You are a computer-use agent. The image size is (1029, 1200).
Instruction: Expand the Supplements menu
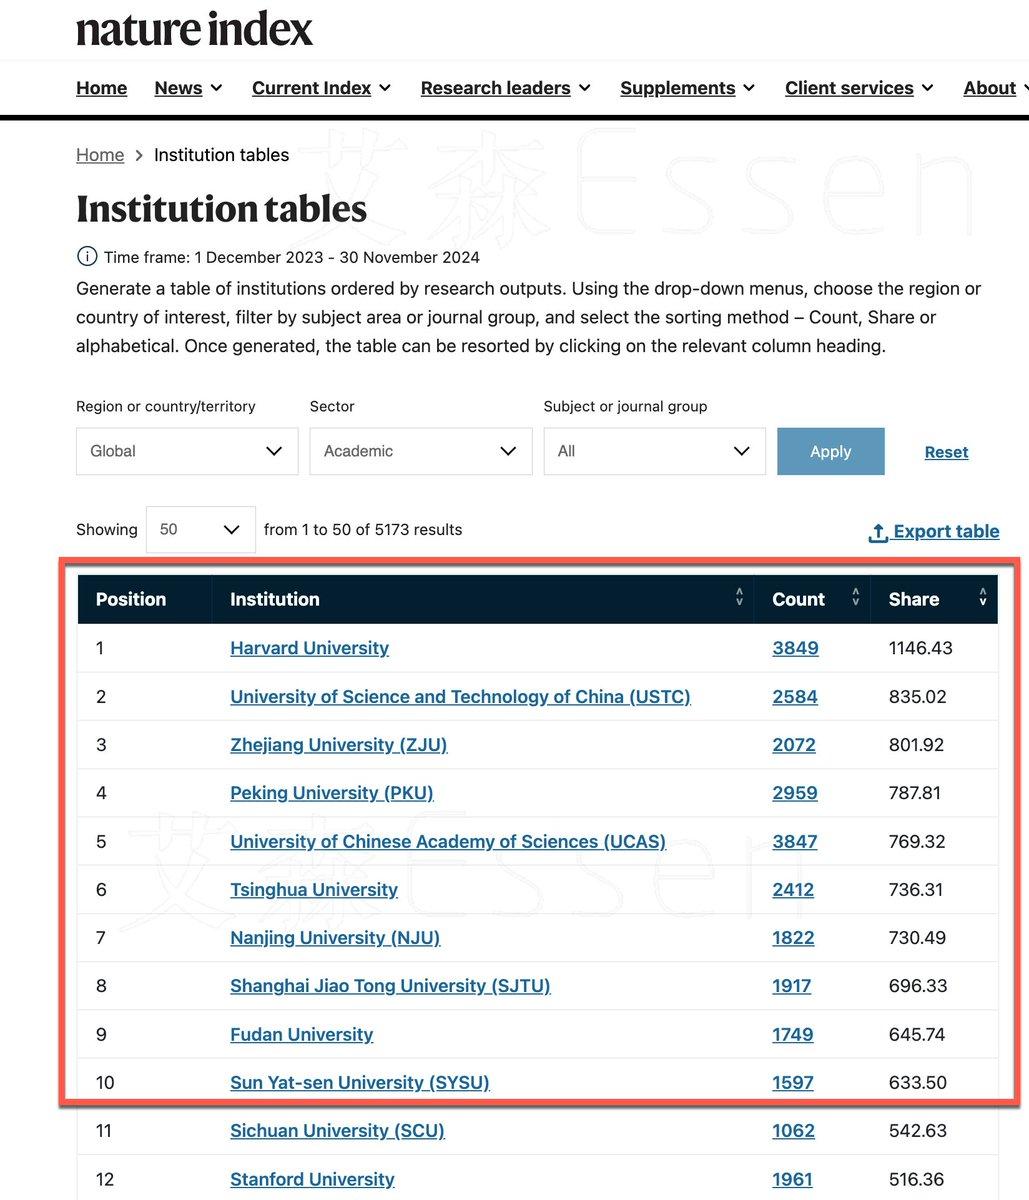click(x=688, y=88)
